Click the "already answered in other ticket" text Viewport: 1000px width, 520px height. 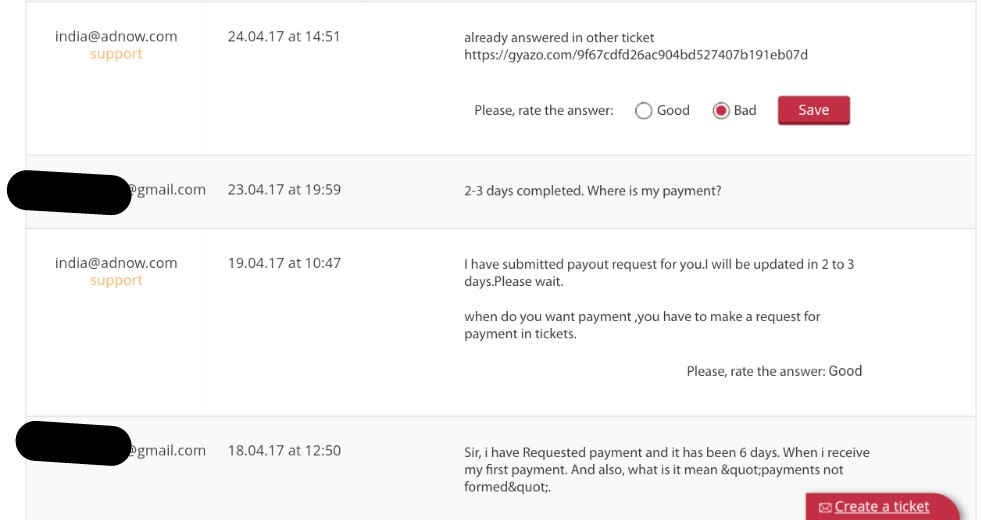coord(559,37)
